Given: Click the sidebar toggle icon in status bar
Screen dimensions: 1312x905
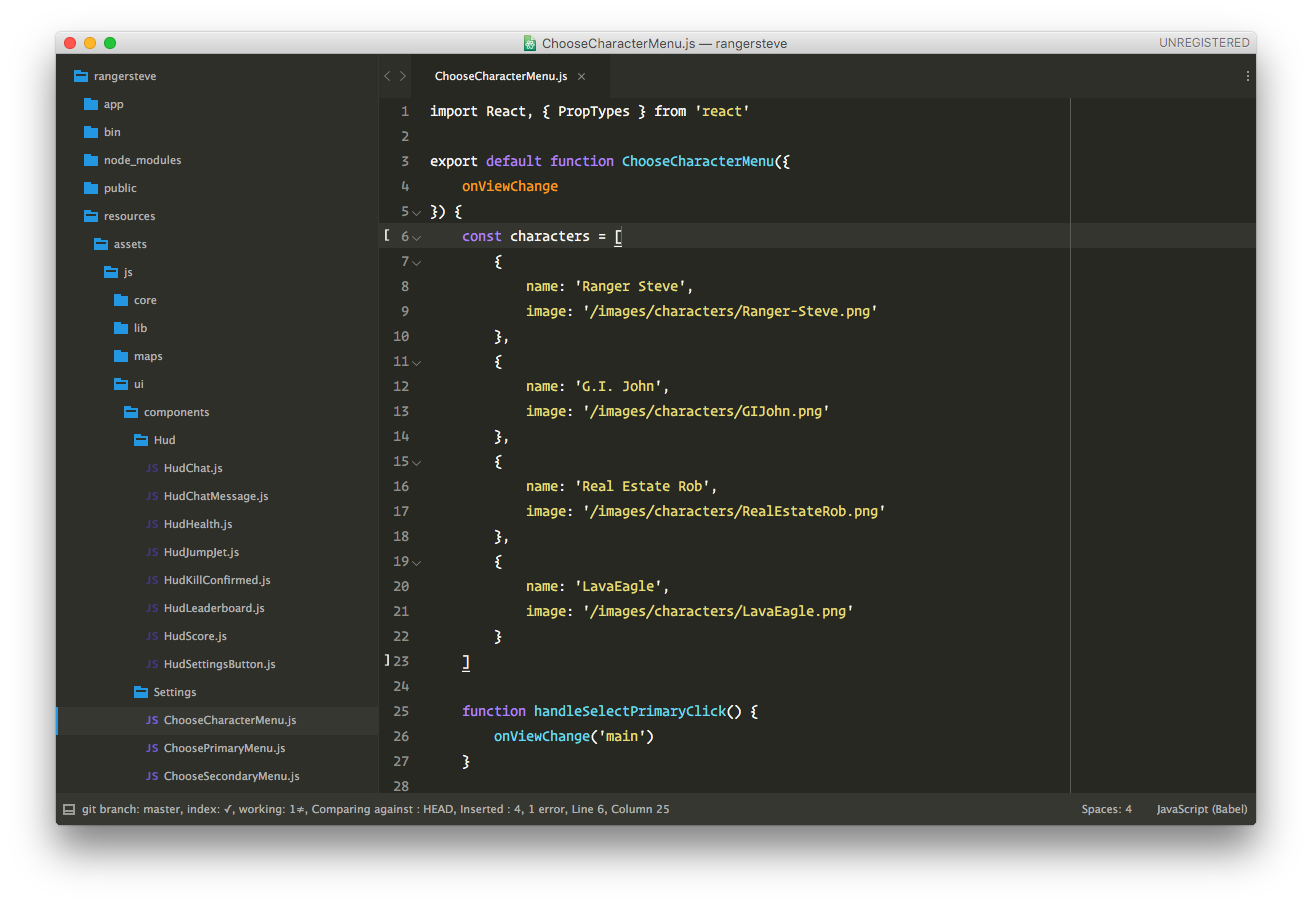Looking at the screenshot, I should tap(69, 809).
